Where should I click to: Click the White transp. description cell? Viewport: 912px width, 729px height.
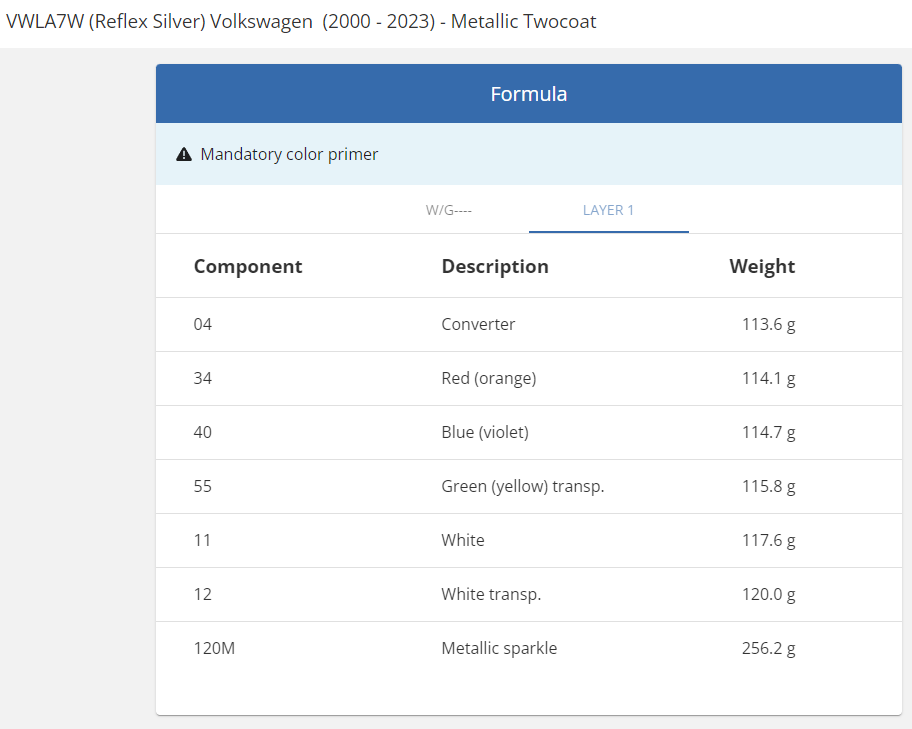pos(491,595)
